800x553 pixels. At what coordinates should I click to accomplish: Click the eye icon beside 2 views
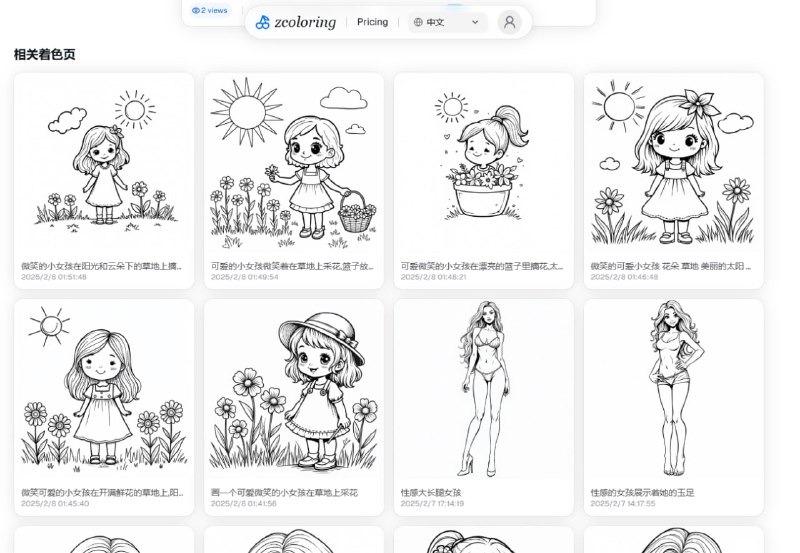coord(196,10)
